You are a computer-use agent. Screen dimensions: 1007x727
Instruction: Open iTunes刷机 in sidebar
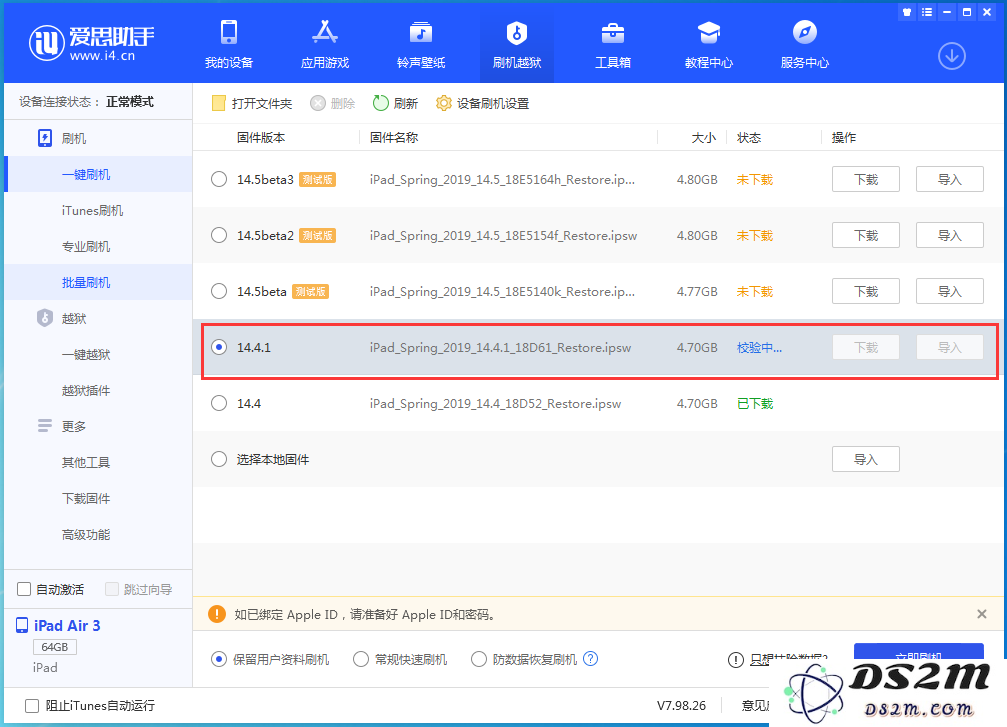click(92, 211)
